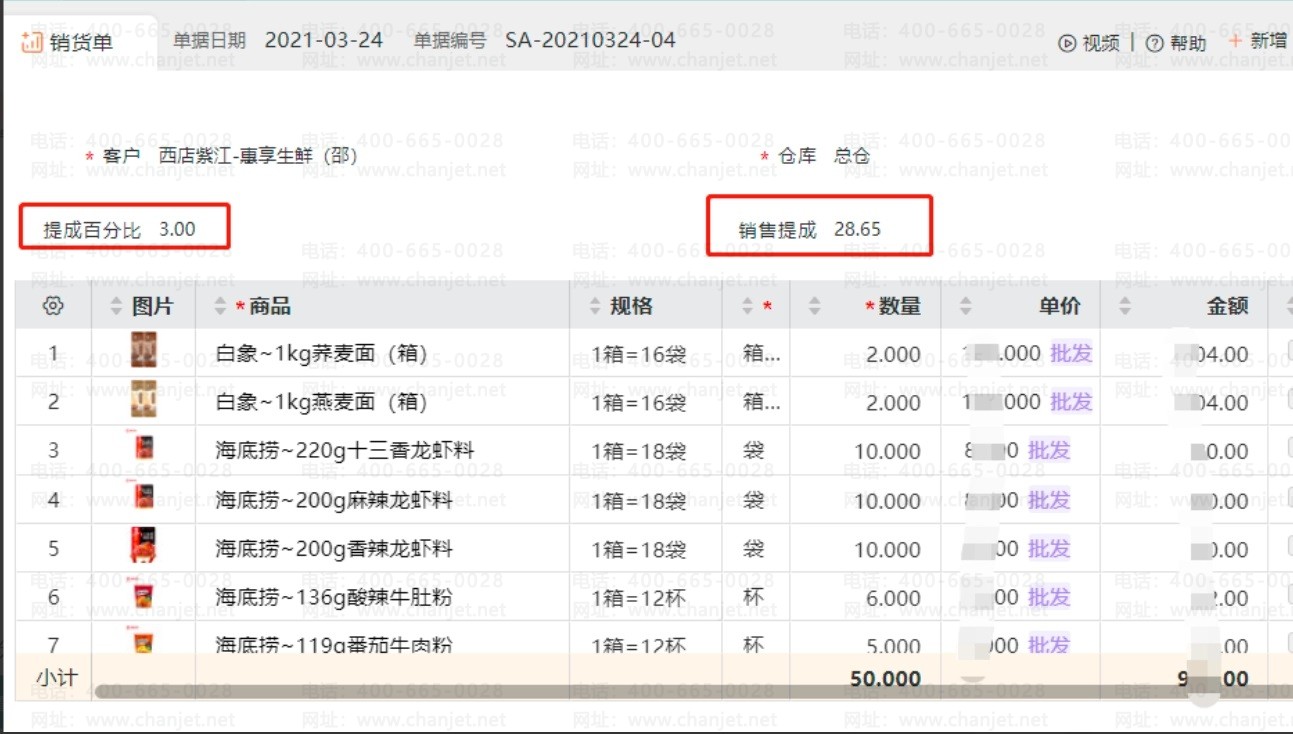Click the 小计 total quantity 50.000
Screen dimensions: 1293x734
click(x=885, y=679)
